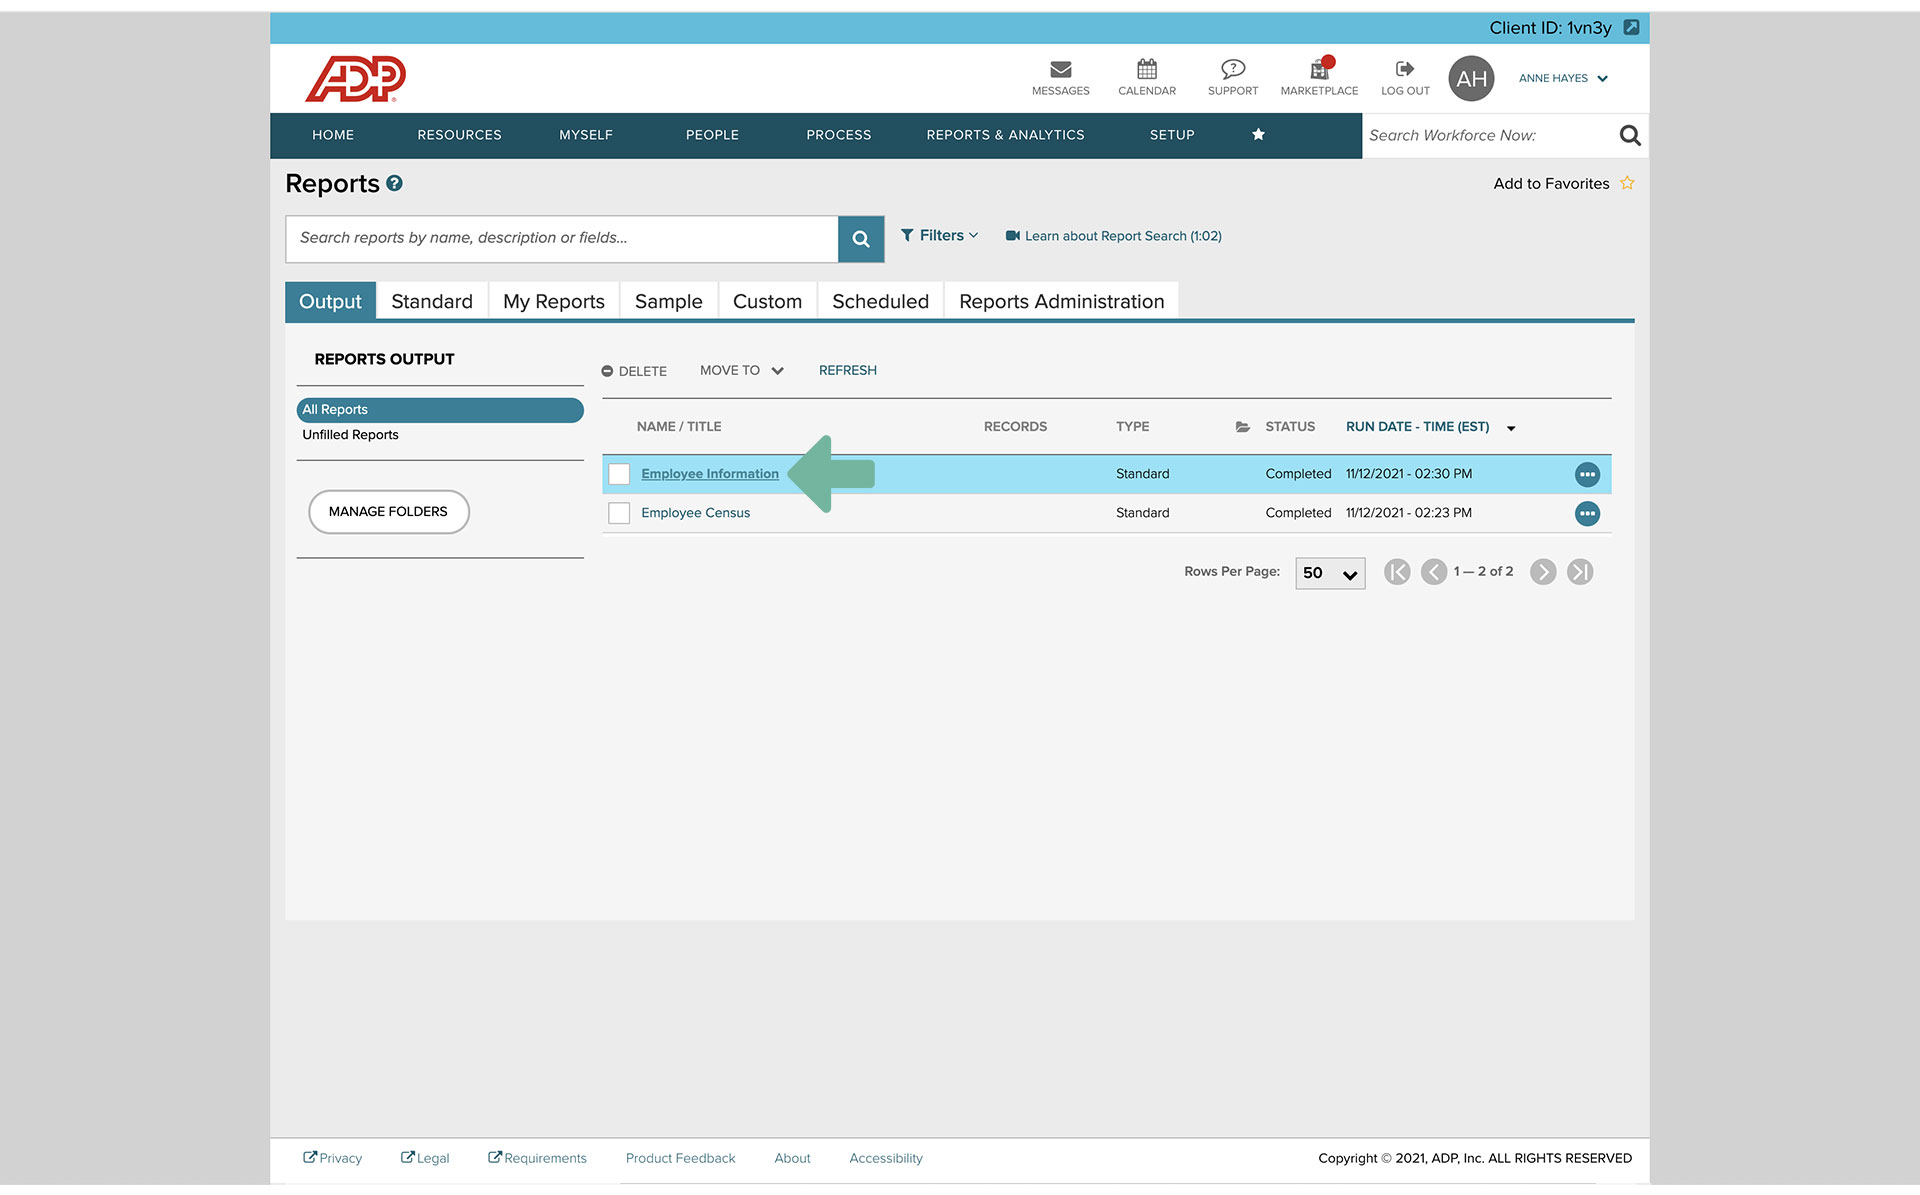Switch to the Custom tab

coord(767,301)
